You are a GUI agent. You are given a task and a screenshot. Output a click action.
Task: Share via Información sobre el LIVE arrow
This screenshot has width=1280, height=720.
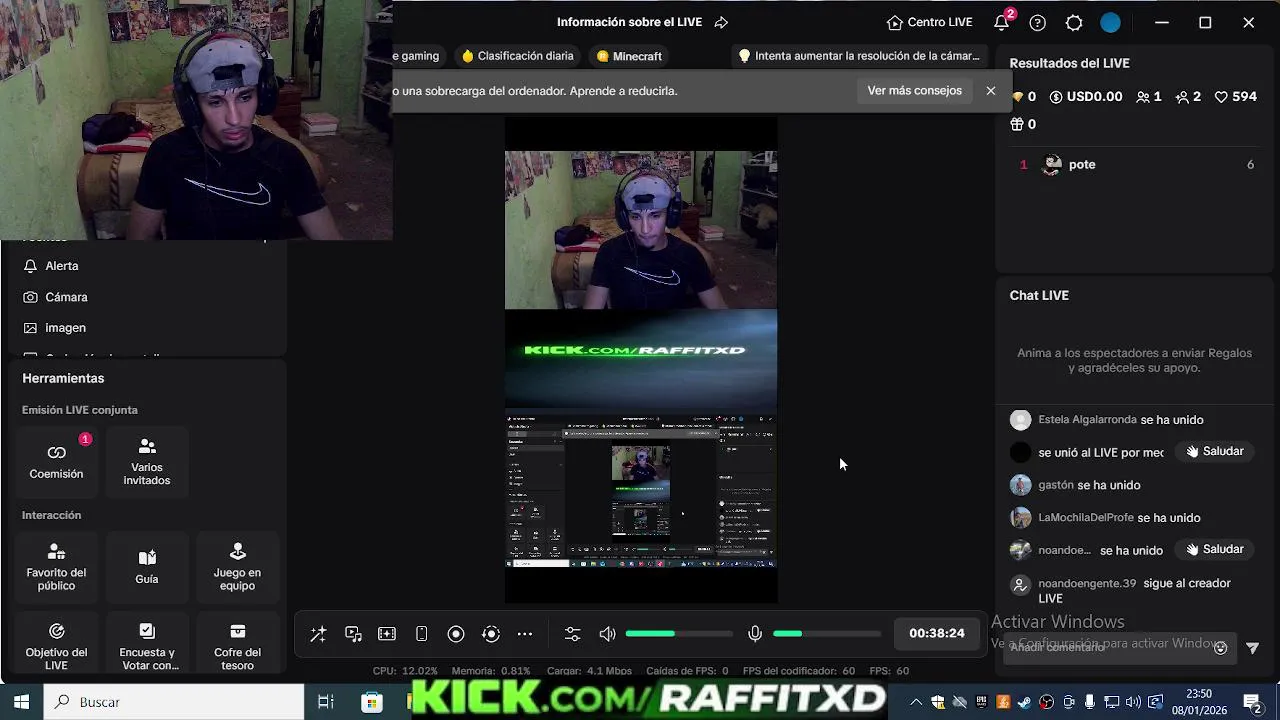point(721,22)
